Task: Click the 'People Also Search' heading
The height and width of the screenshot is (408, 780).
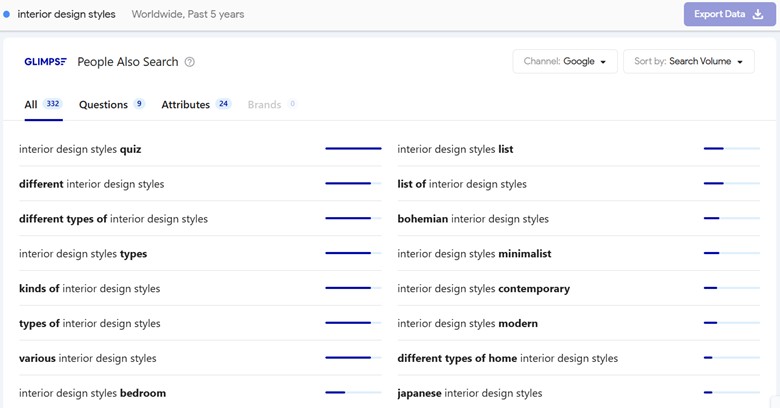Action: [127, 62]
